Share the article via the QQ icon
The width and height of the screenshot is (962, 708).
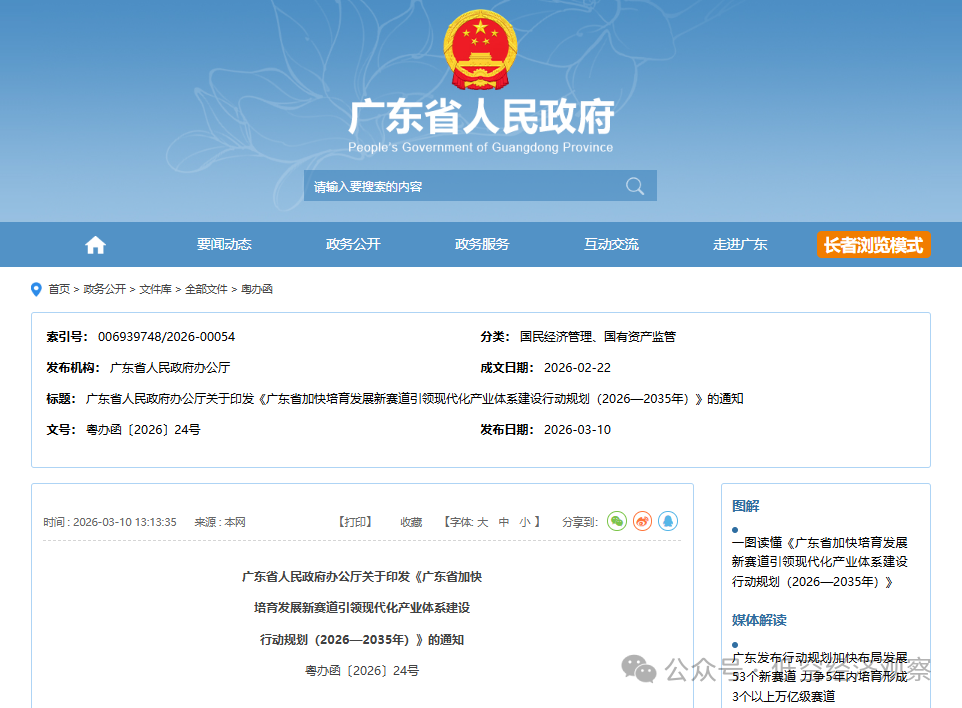[669, 521]
